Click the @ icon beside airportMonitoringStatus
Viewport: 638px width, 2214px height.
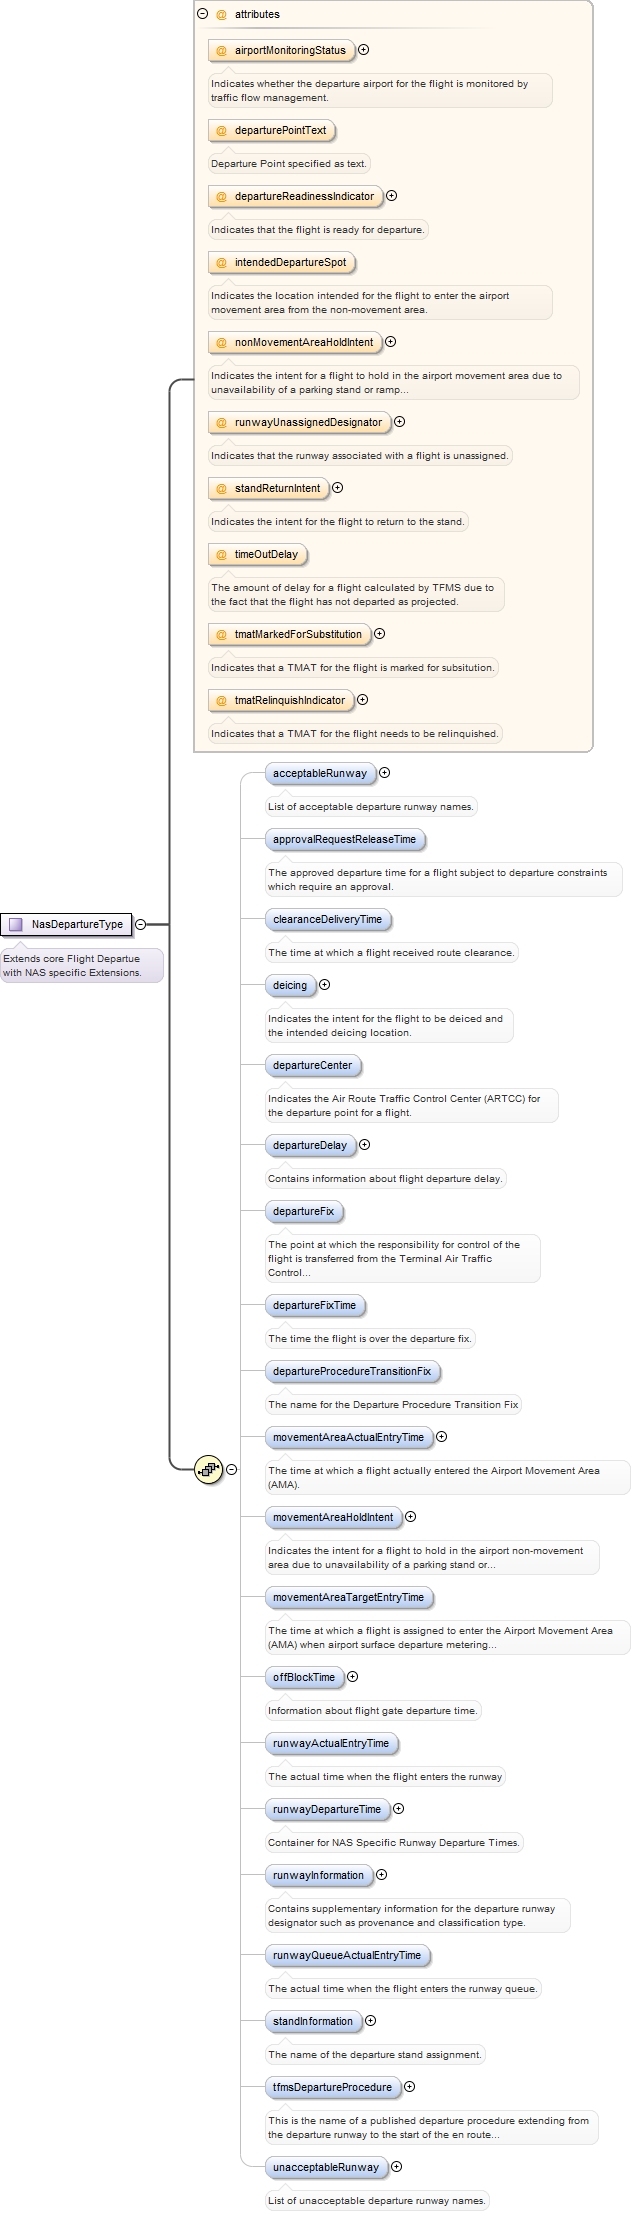tap(222, 50)
